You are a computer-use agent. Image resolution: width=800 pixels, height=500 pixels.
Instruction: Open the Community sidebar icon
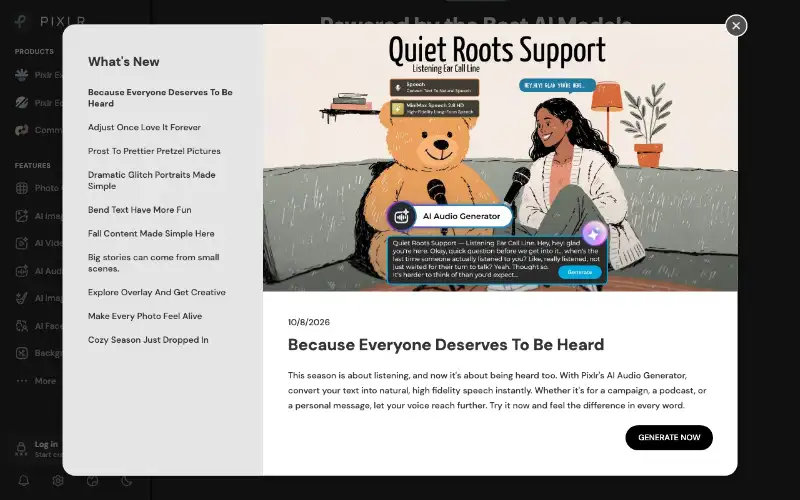(21, 130)
